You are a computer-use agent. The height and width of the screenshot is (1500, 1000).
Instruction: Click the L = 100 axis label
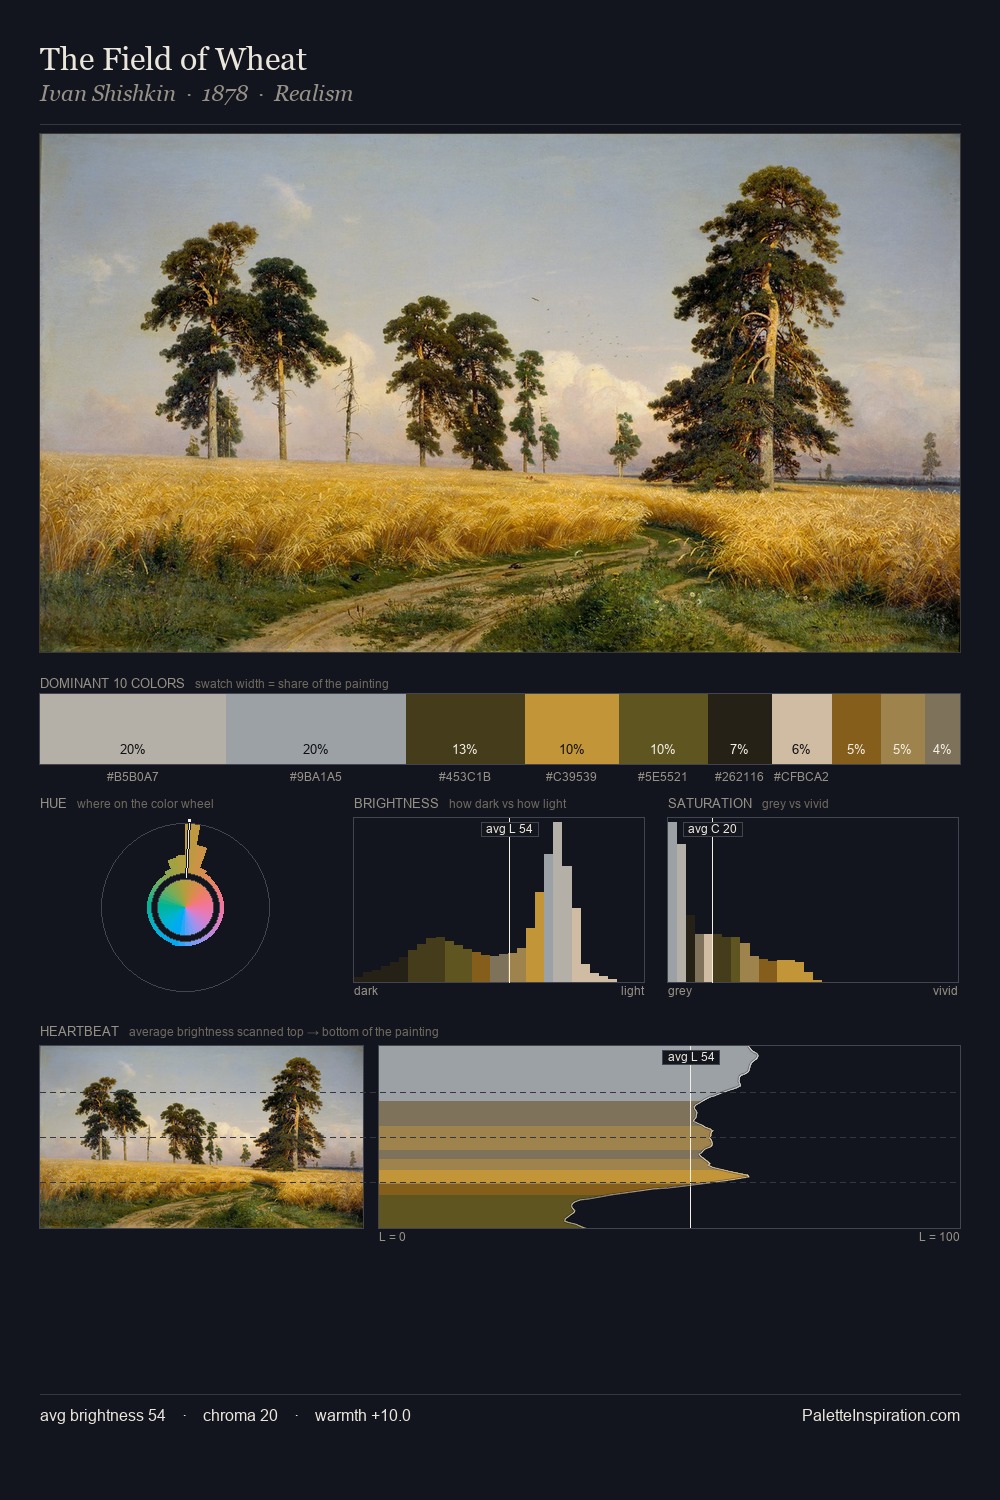coord(939,1237)
